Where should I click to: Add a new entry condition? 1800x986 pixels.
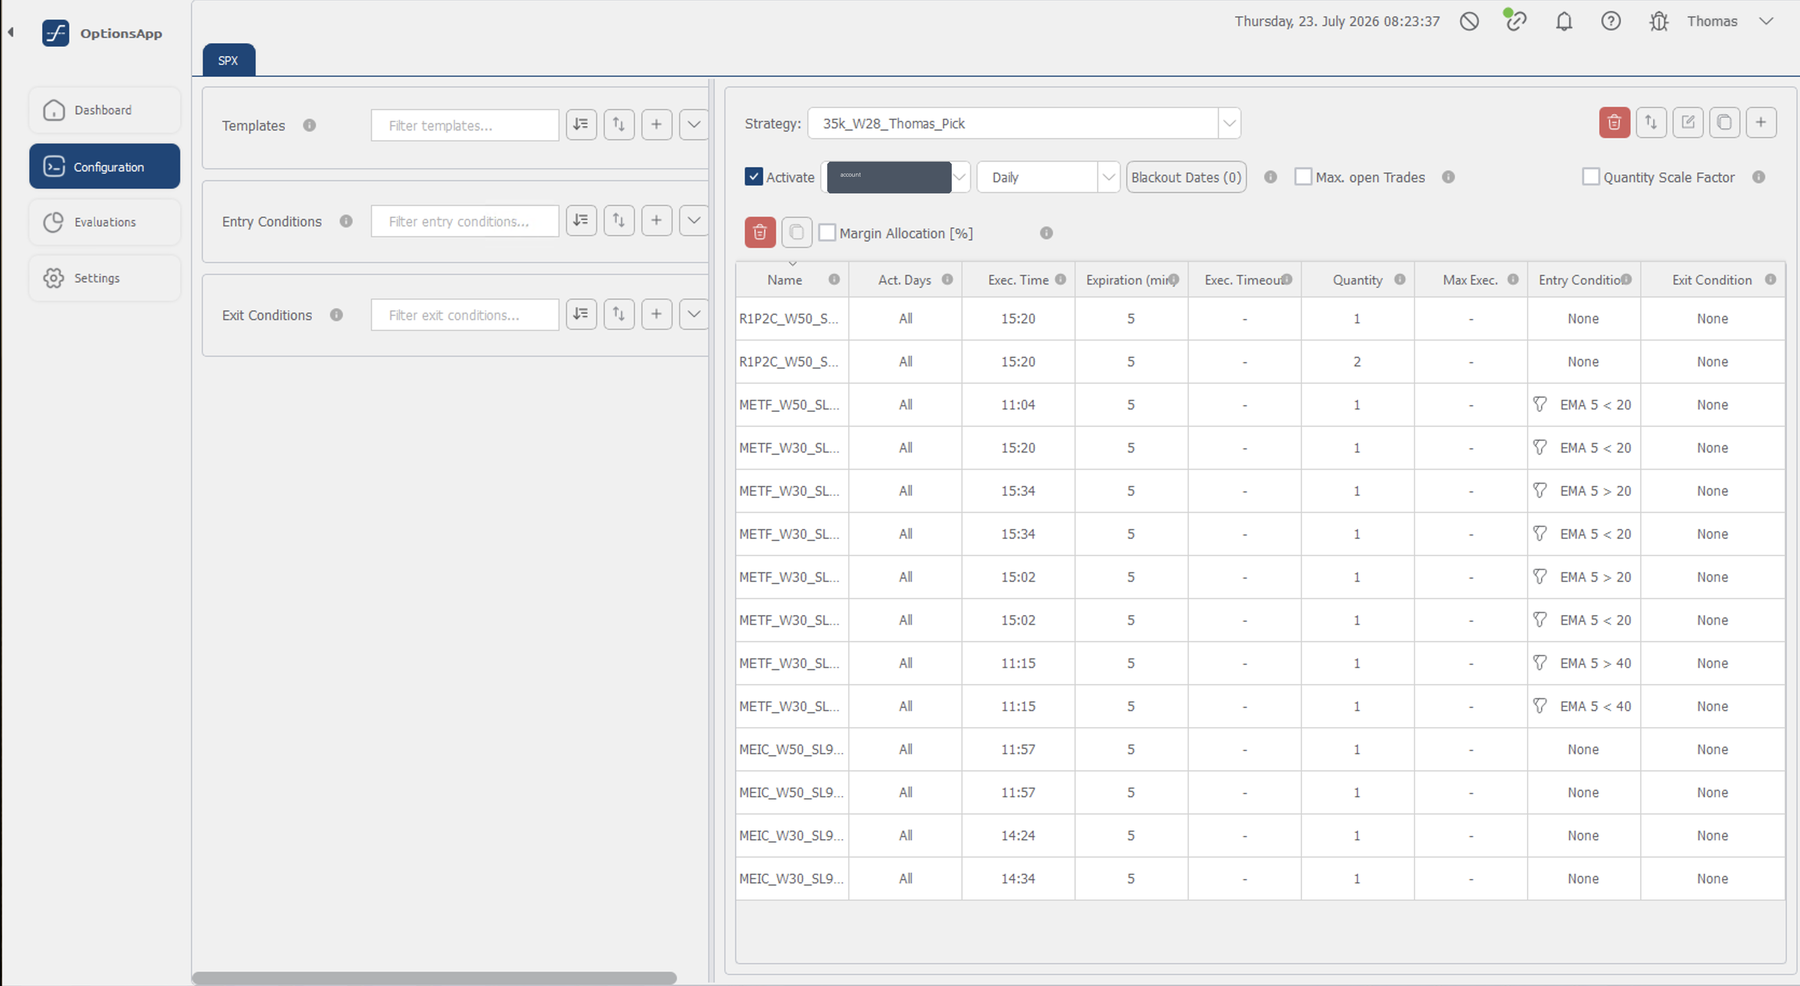coord(656,220)
